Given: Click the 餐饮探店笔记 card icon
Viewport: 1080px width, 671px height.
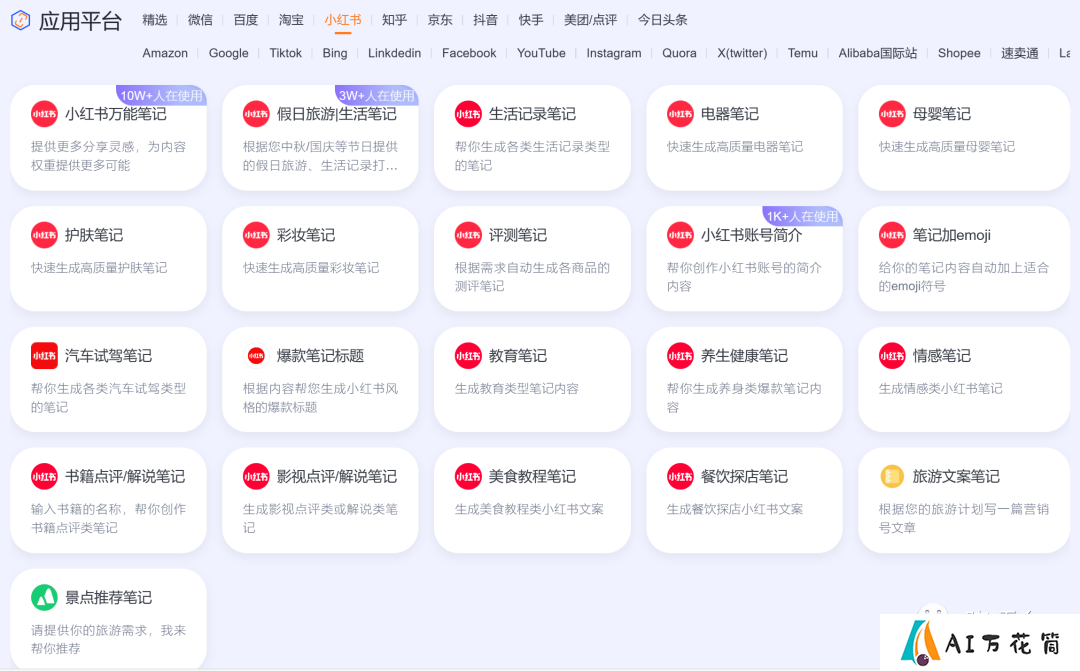Looking at the screenshot, I should click(681, 477).
